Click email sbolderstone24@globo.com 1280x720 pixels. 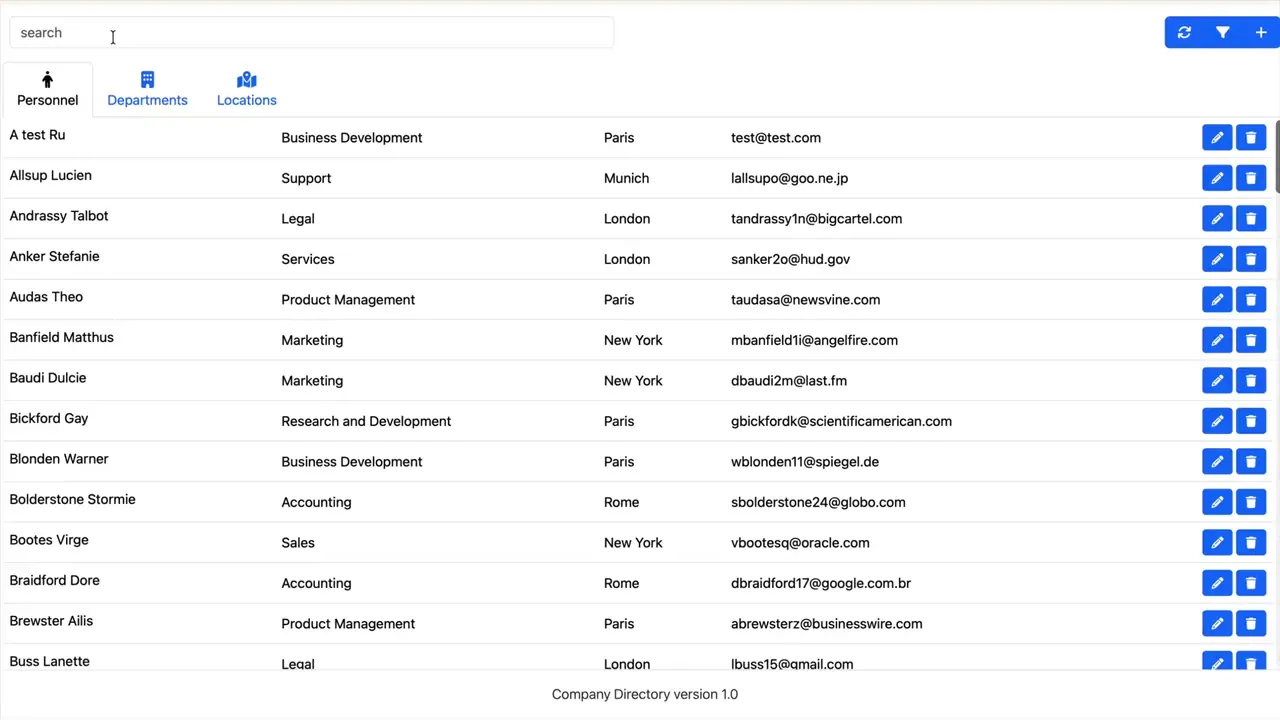point(818,502)
